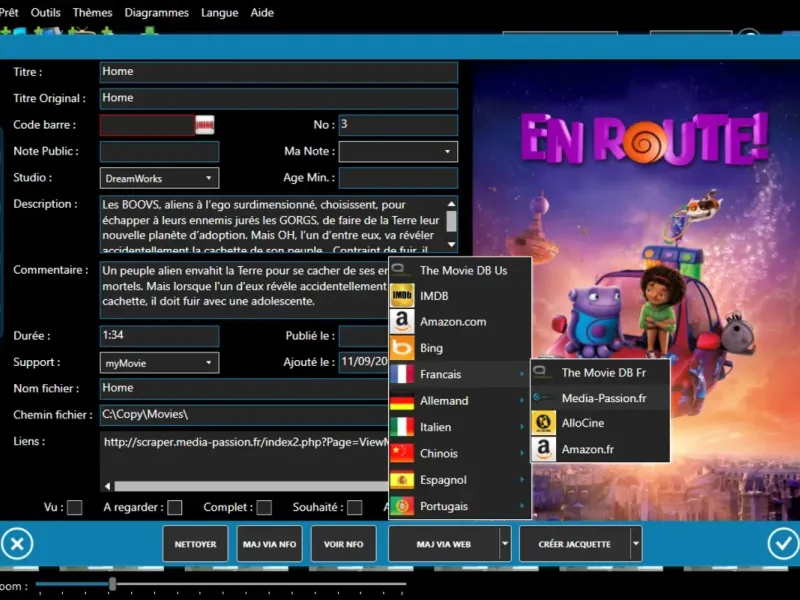Click the German flag icon
This screenshot has height=600, width=800.
click(402, 401)
